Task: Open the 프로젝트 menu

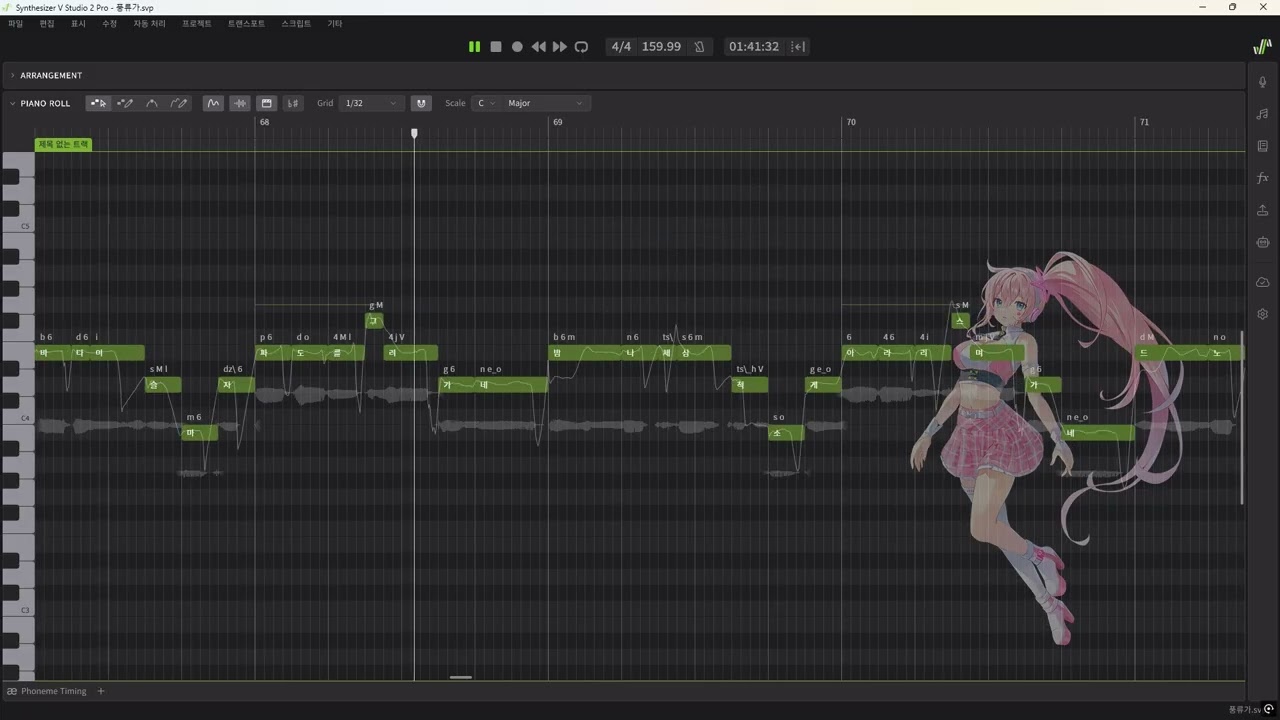Action: tap(196, 23)
